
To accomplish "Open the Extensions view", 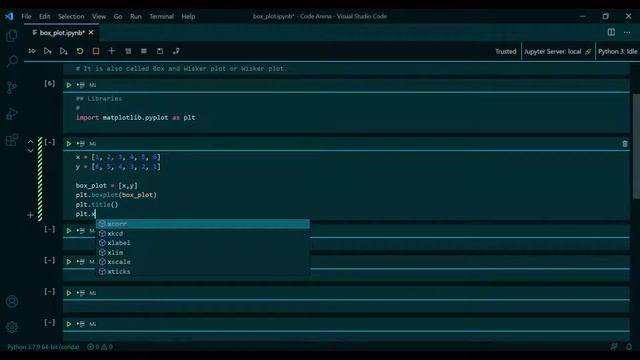I will [12, 140].
